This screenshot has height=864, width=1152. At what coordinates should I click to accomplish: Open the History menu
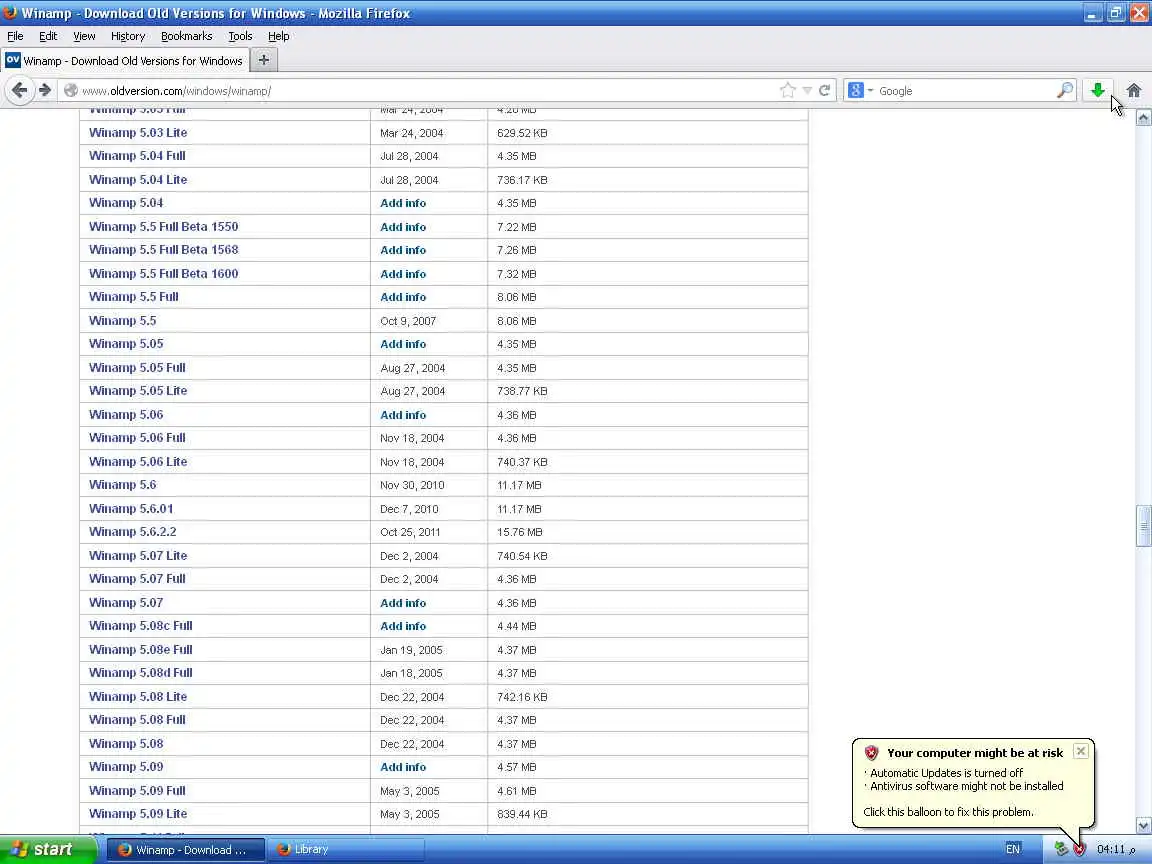[x=128, y=36]
